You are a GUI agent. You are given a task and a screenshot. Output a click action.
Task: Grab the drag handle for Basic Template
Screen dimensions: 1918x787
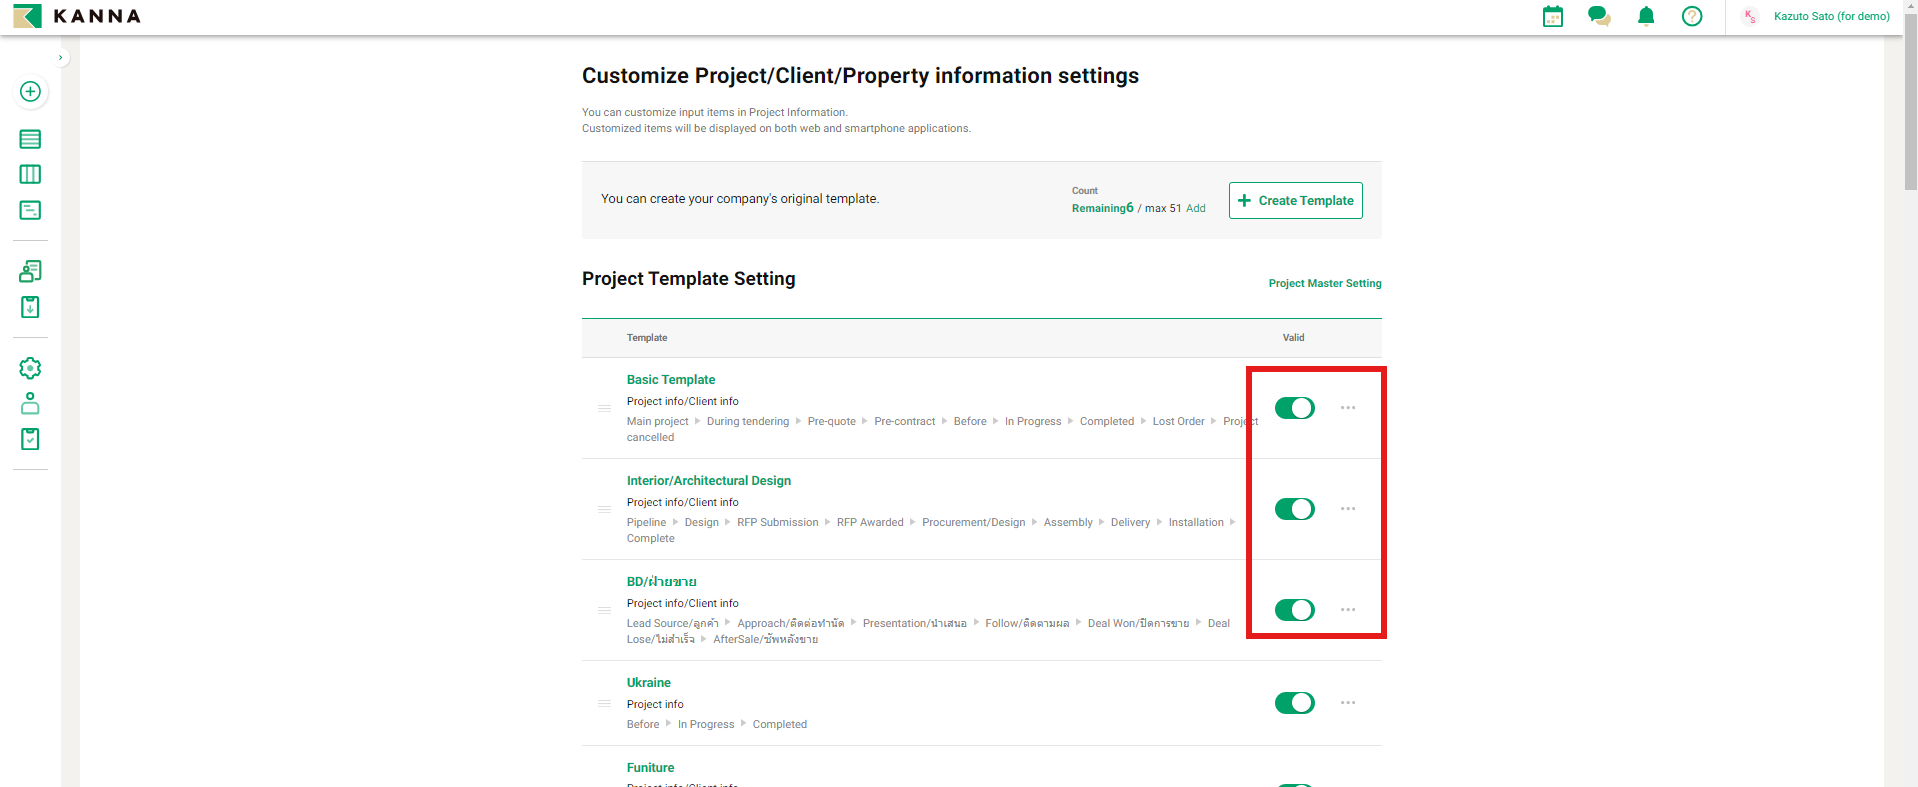(604, 408)
